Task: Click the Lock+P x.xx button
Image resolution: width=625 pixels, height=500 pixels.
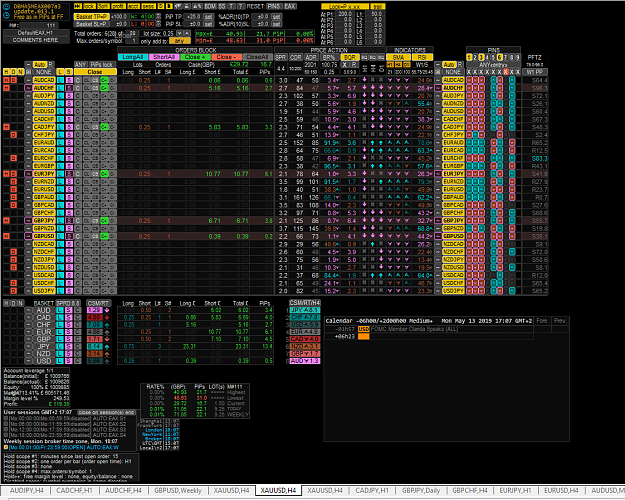Action: tap(344, 7)
